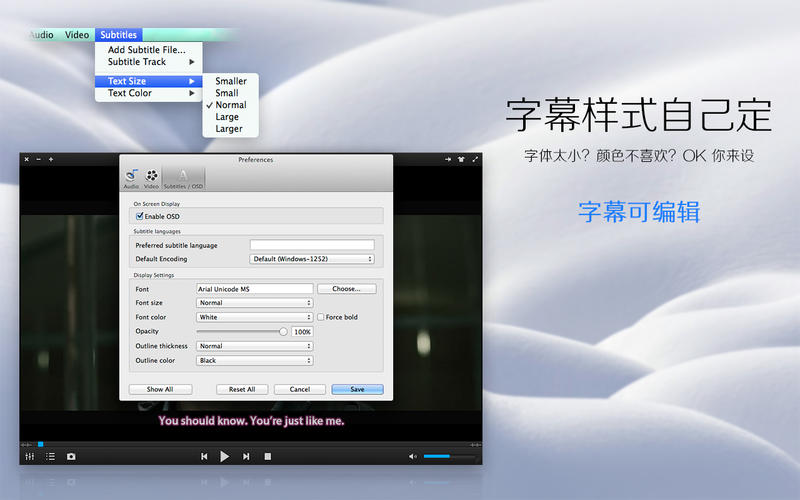Adjust the Opacity slider knob

coord(283,332)
